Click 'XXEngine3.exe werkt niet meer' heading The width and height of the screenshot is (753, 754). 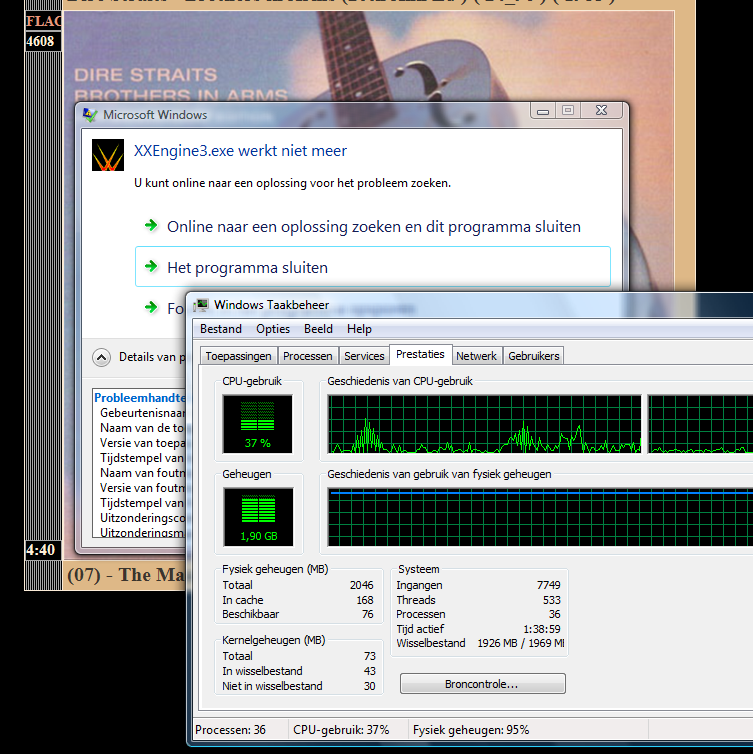(240, 151)
